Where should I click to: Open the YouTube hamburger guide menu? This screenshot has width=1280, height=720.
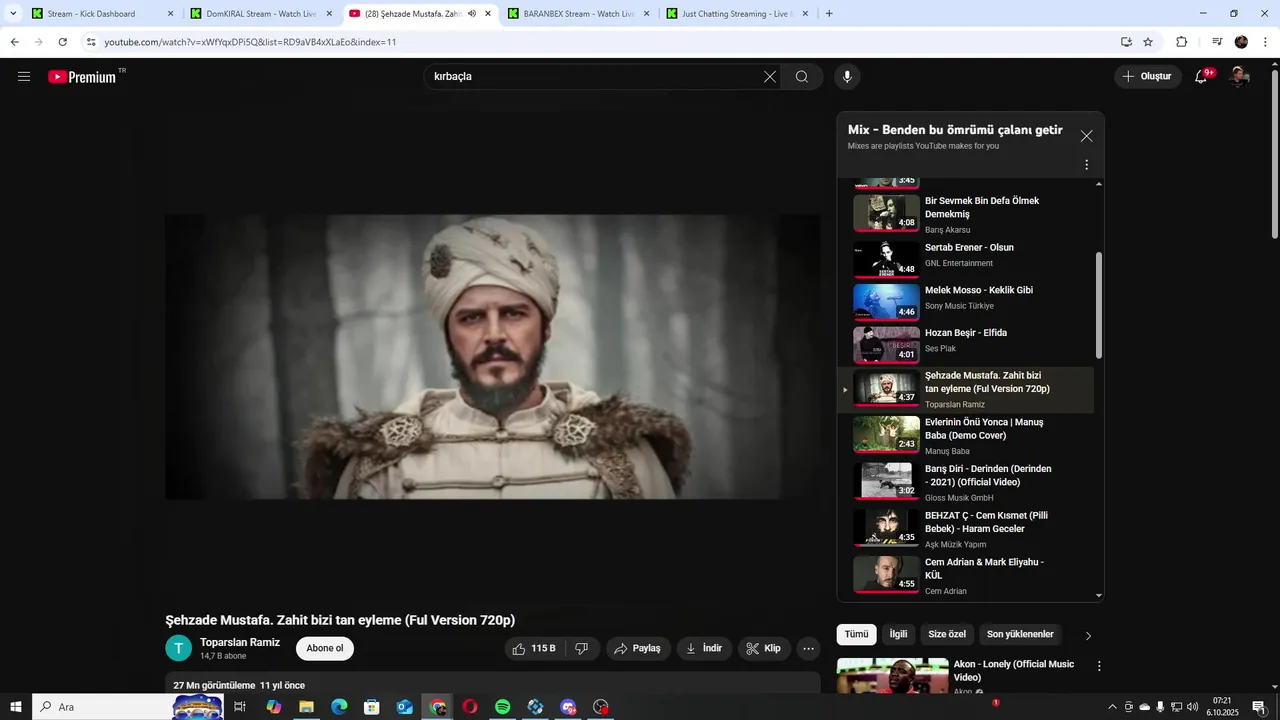[x=24, y=77]
